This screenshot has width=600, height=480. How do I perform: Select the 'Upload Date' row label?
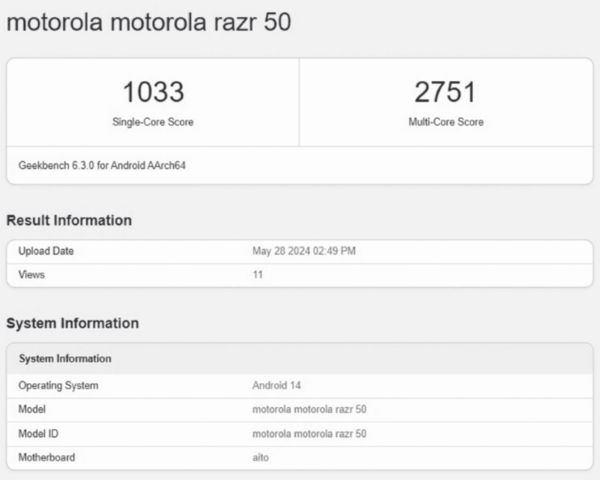point(46,251)
